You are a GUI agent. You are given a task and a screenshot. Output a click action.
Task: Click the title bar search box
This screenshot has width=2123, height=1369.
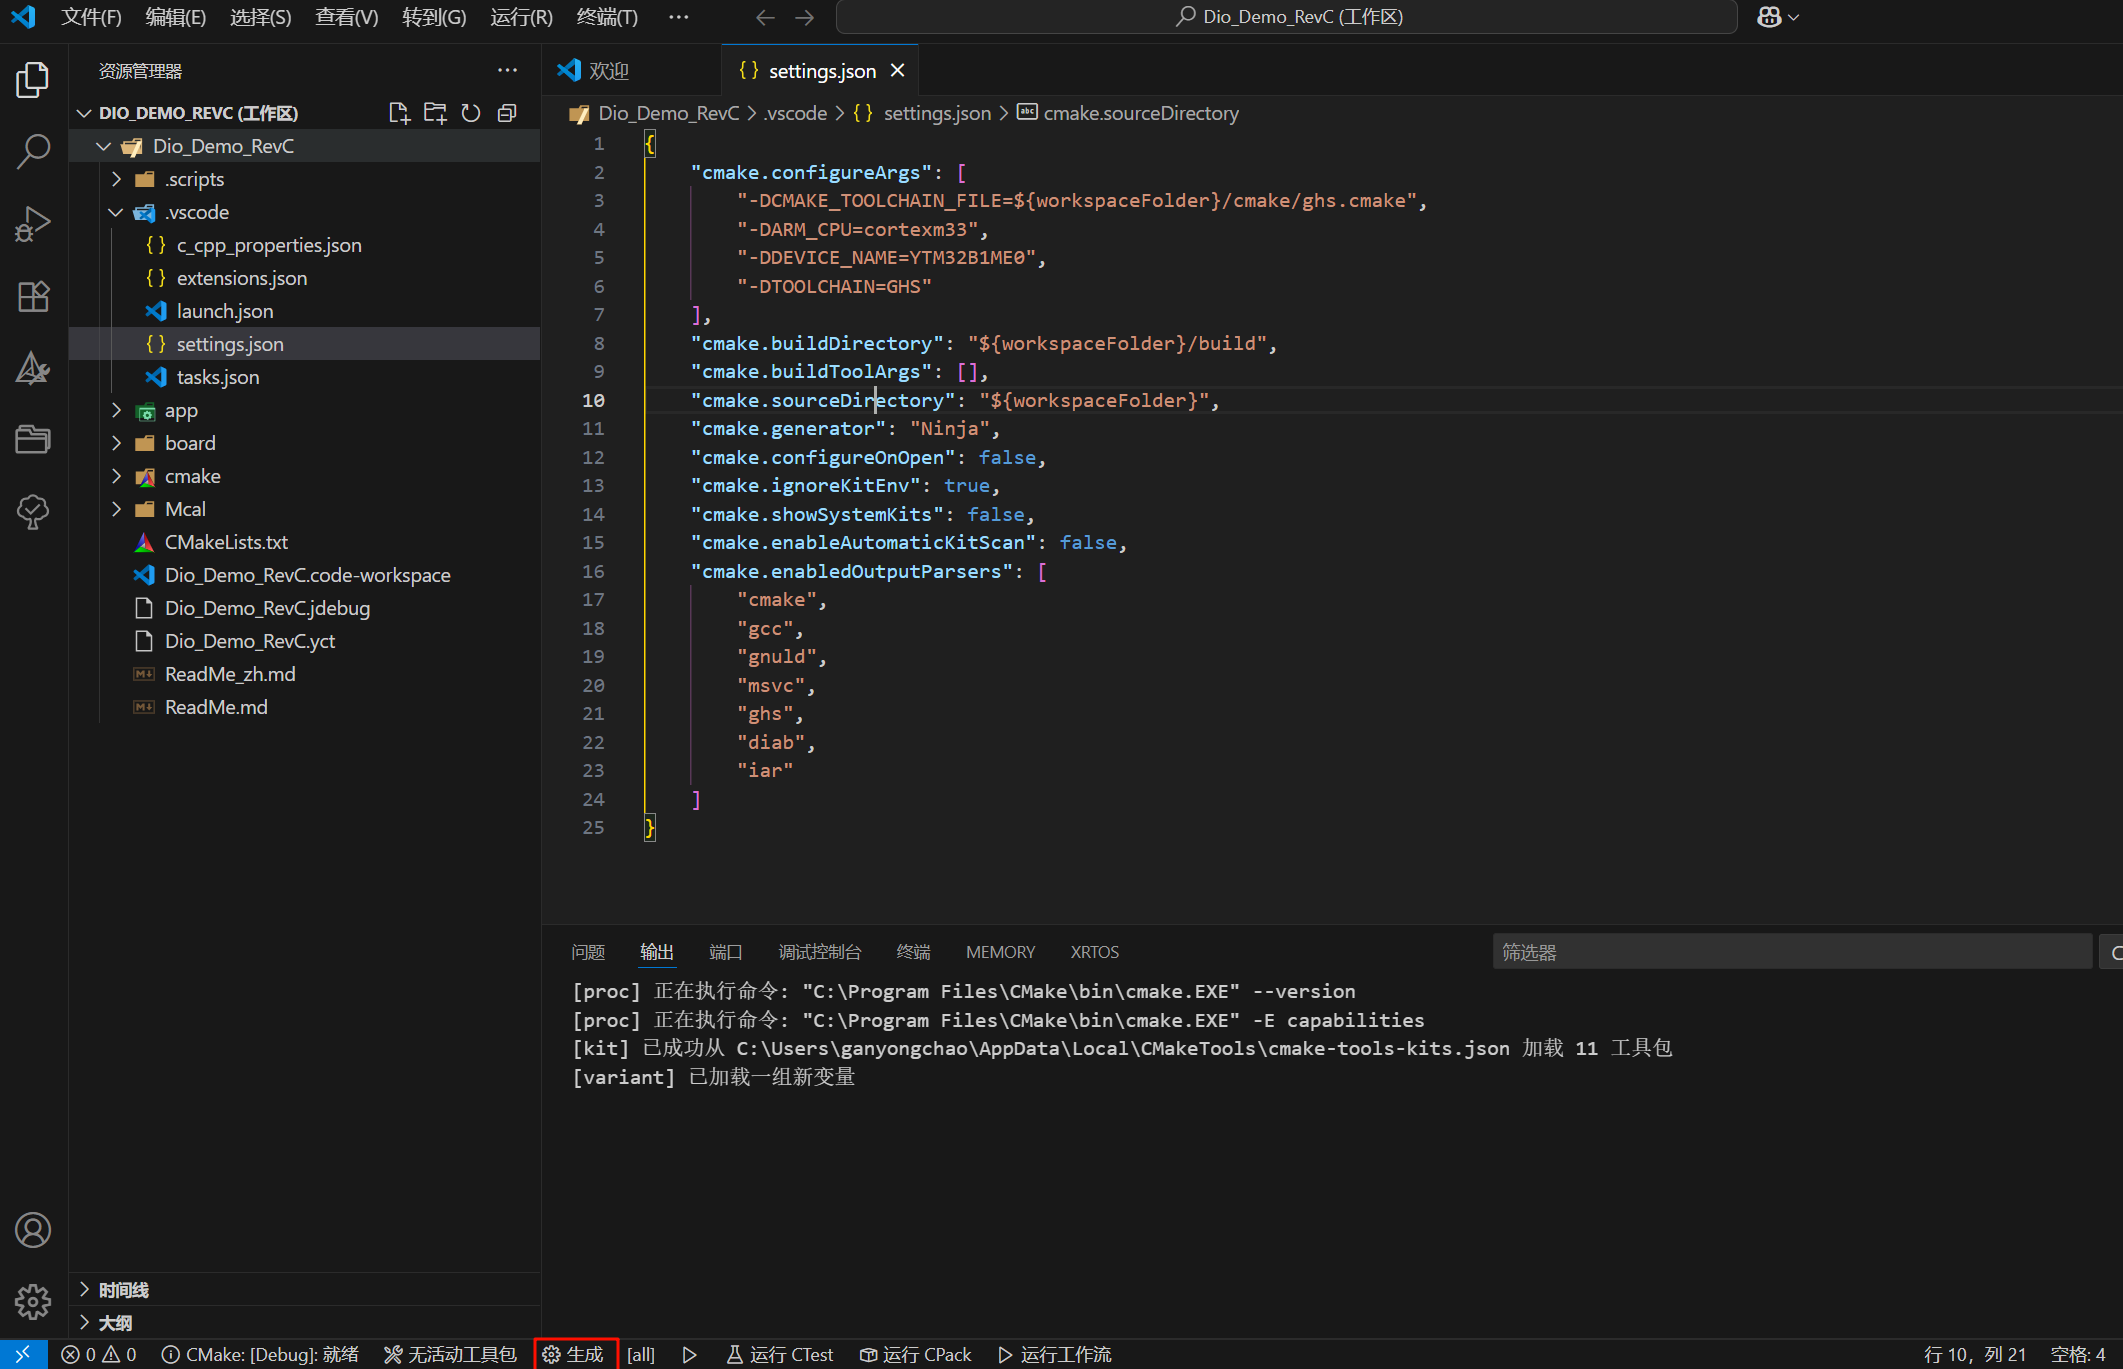[1287, 17]
